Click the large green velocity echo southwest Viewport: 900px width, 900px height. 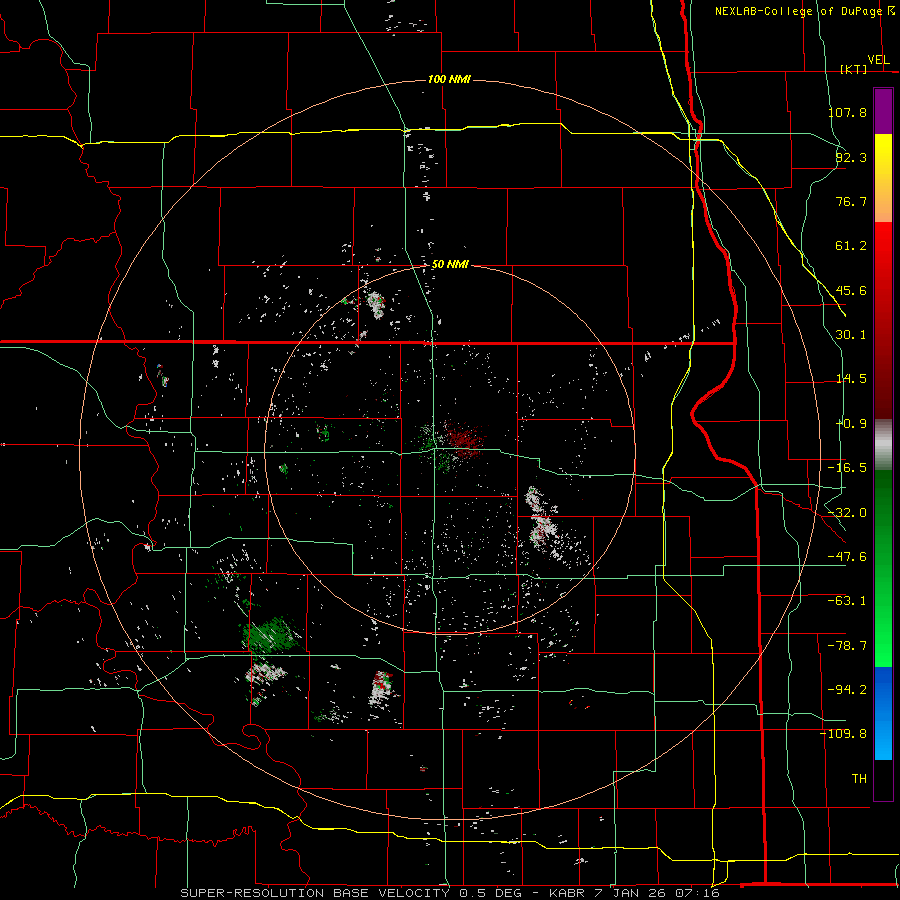click(271, 635)
